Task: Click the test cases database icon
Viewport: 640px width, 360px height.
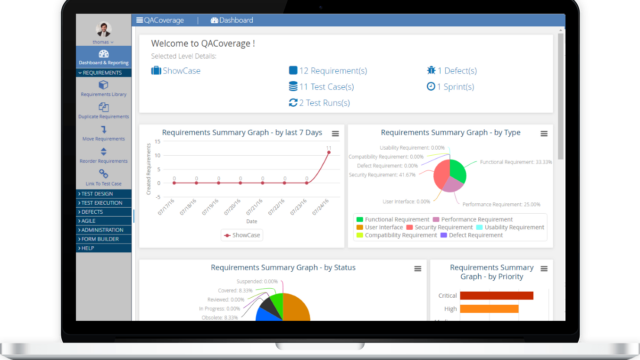Action: 293,86
